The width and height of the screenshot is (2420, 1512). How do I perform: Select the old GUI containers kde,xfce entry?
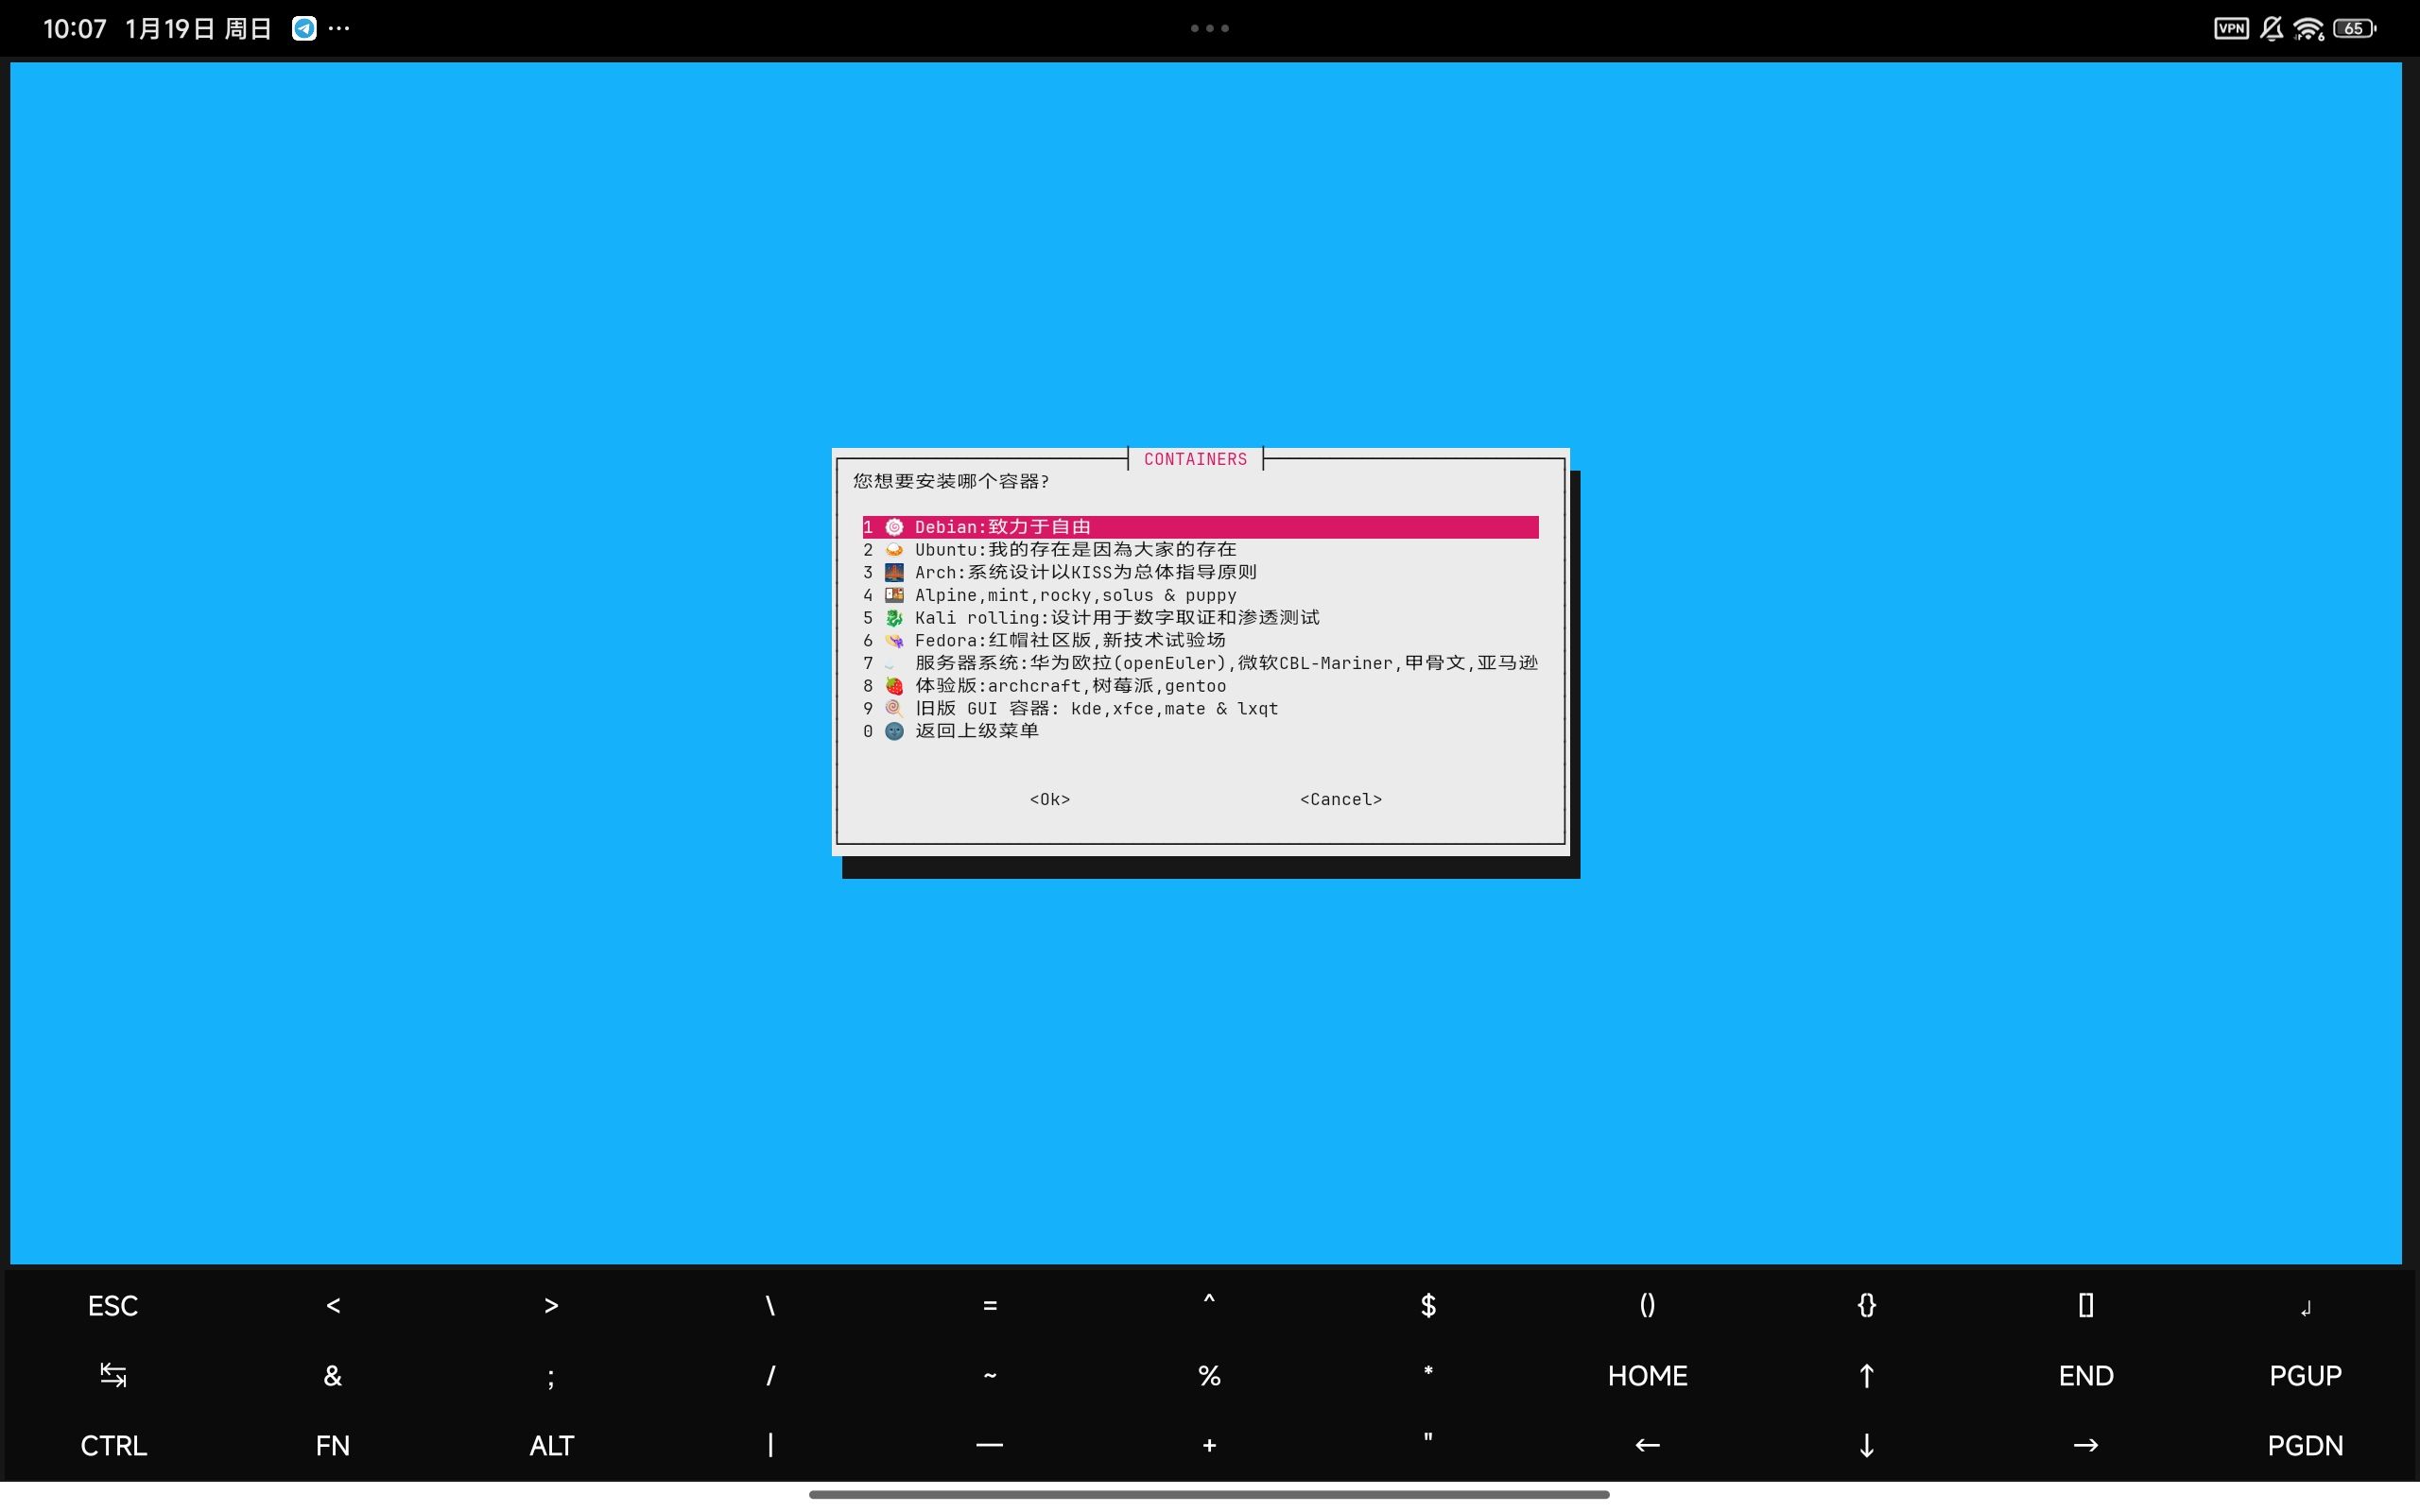[x=1200, y=708]
